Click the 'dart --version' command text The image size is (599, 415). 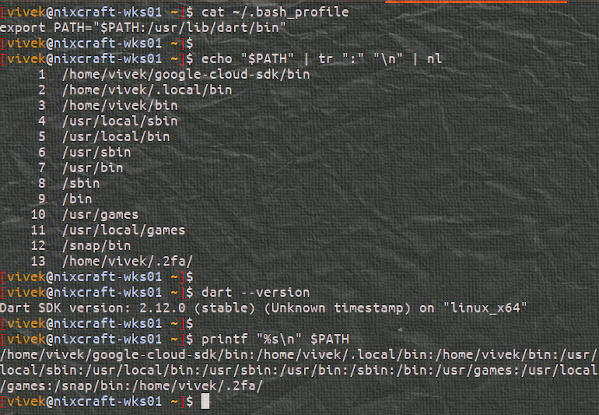(x=256, y=293)
